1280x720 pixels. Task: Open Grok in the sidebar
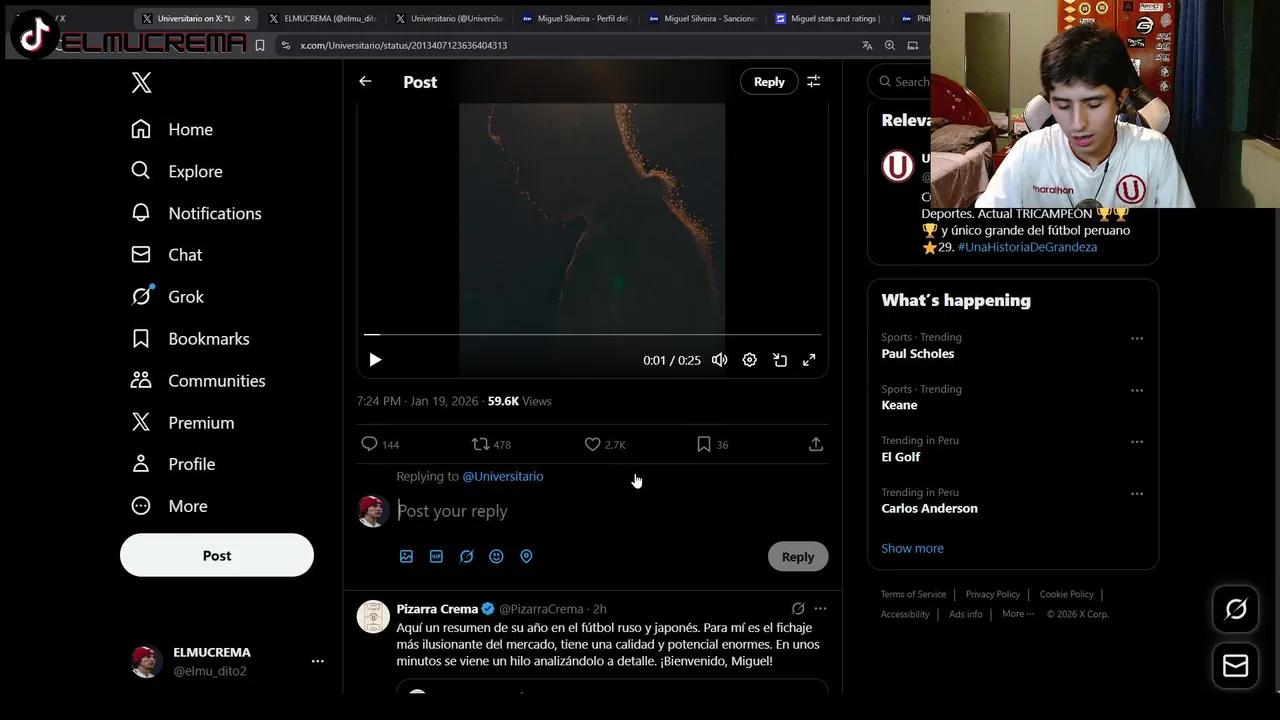point(167,297)
